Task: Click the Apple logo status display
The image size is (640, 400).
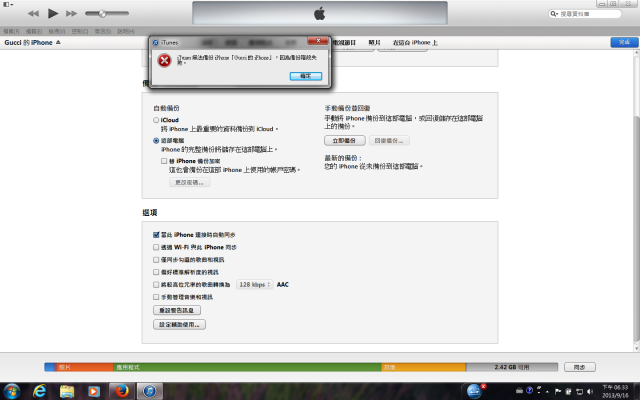Action: [320, 13]
